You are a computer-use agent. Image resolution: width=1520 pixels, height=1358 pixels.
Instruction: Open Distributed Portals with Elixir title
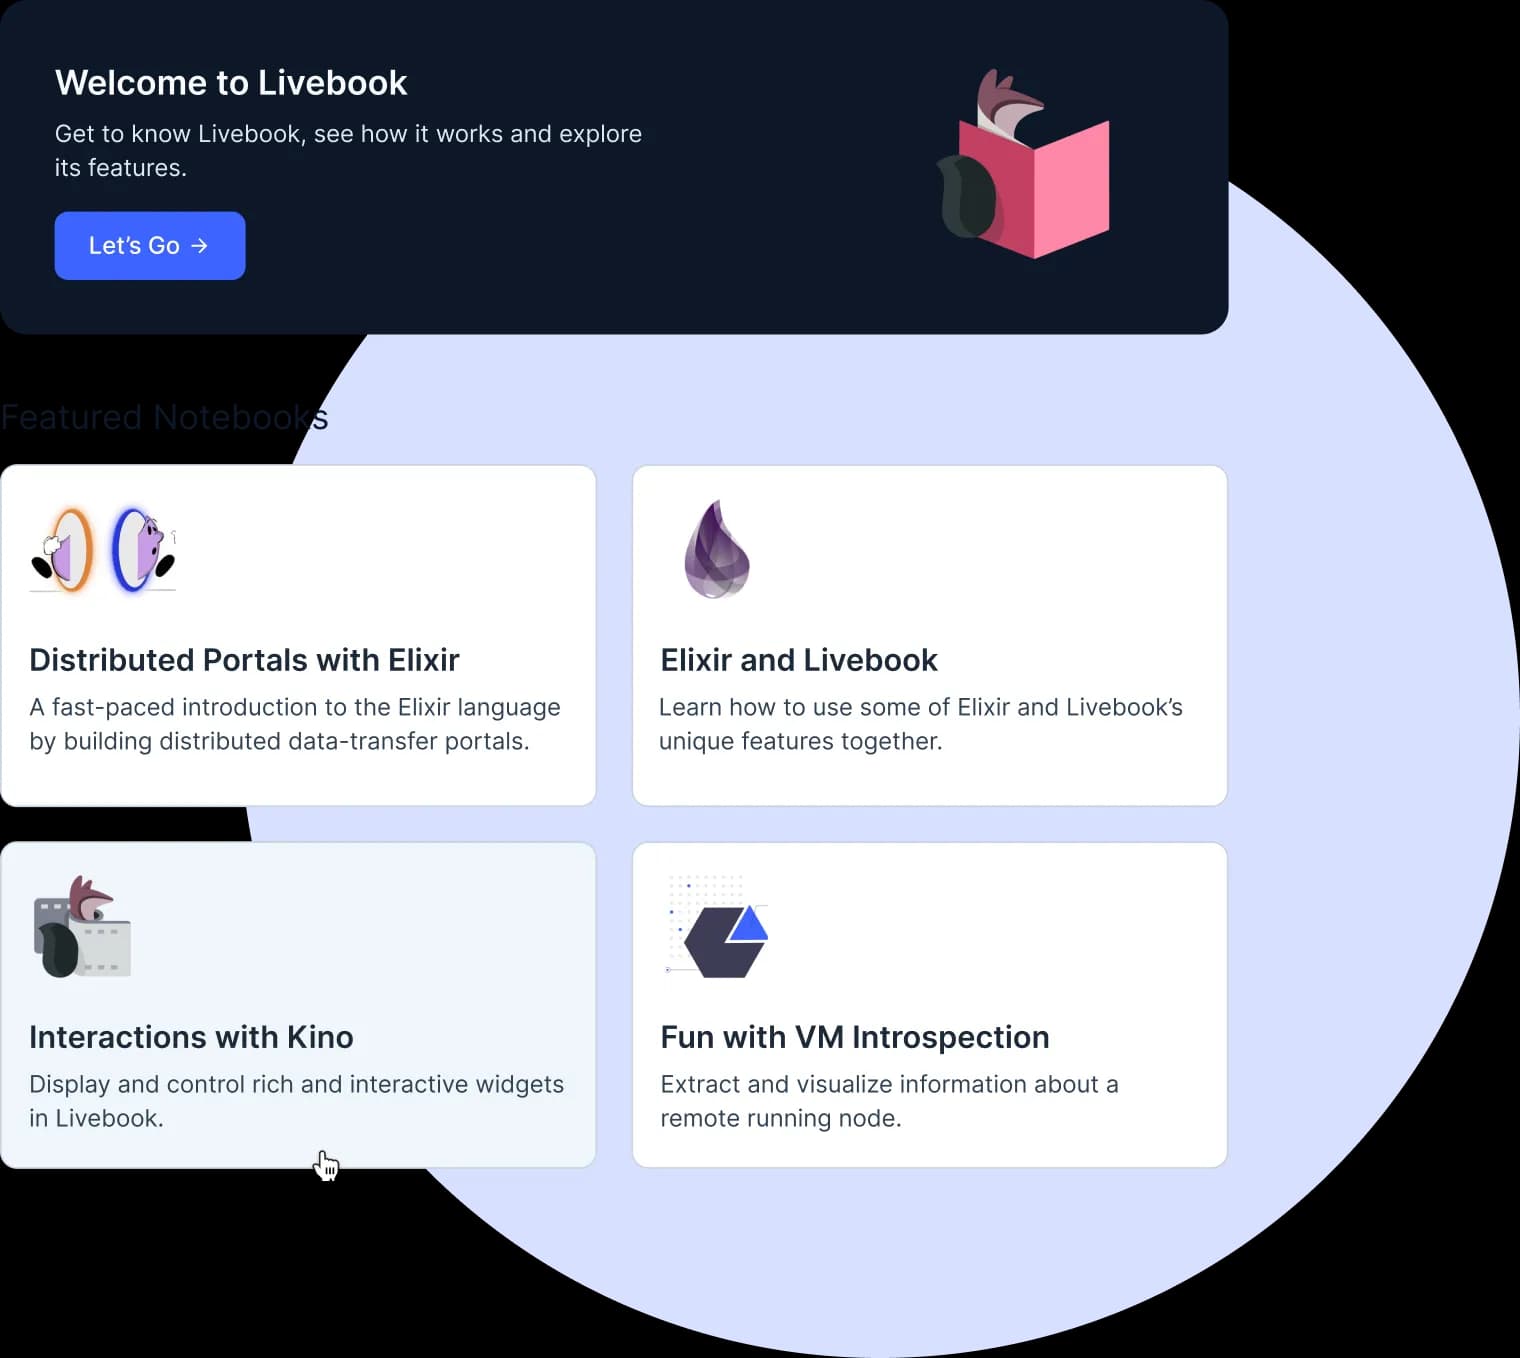tap(244, 660)
